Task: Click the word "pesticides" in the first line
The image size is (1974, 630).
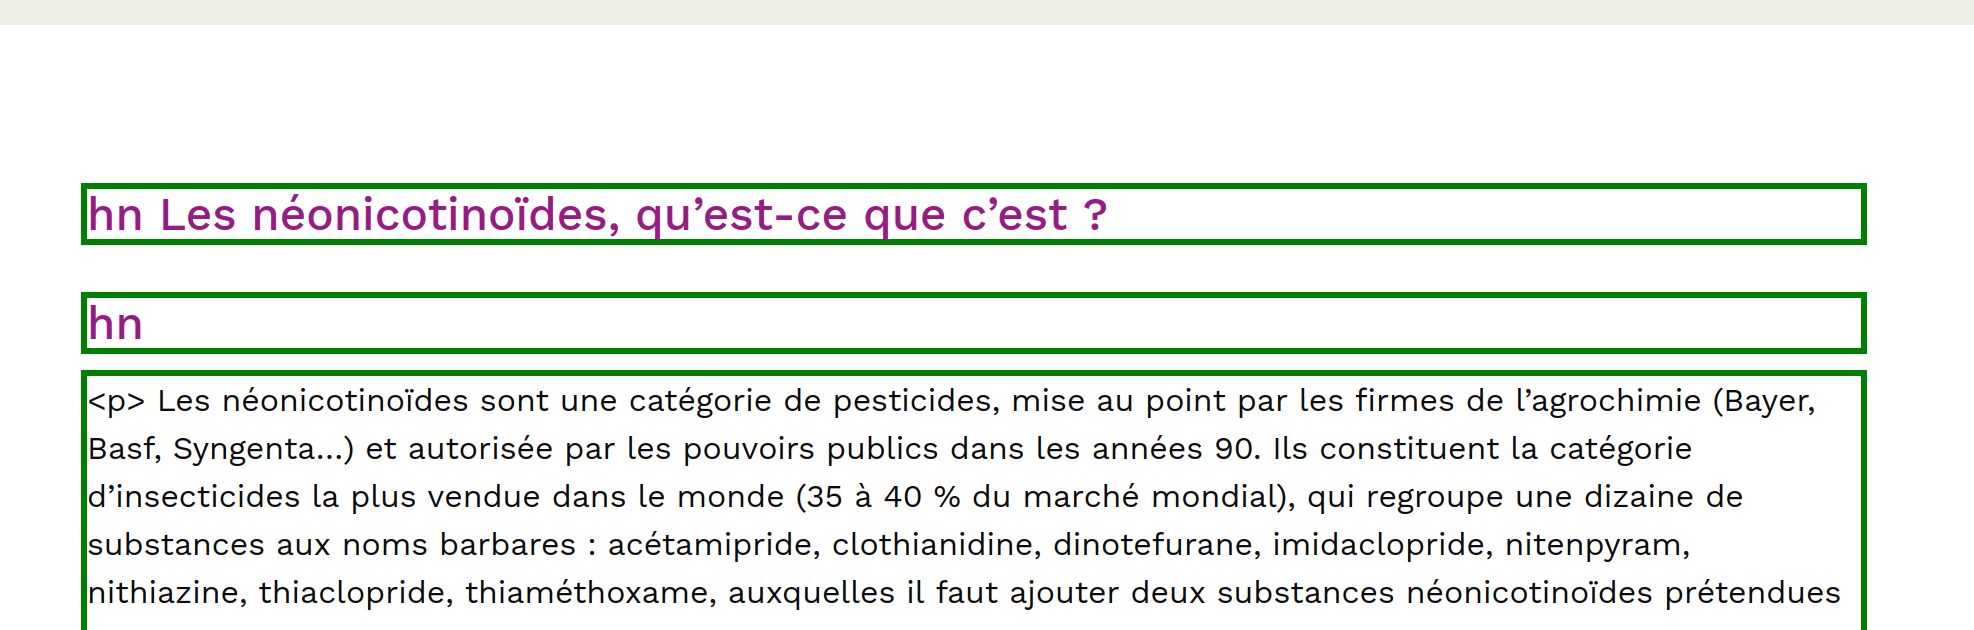Action: (916, 401)
